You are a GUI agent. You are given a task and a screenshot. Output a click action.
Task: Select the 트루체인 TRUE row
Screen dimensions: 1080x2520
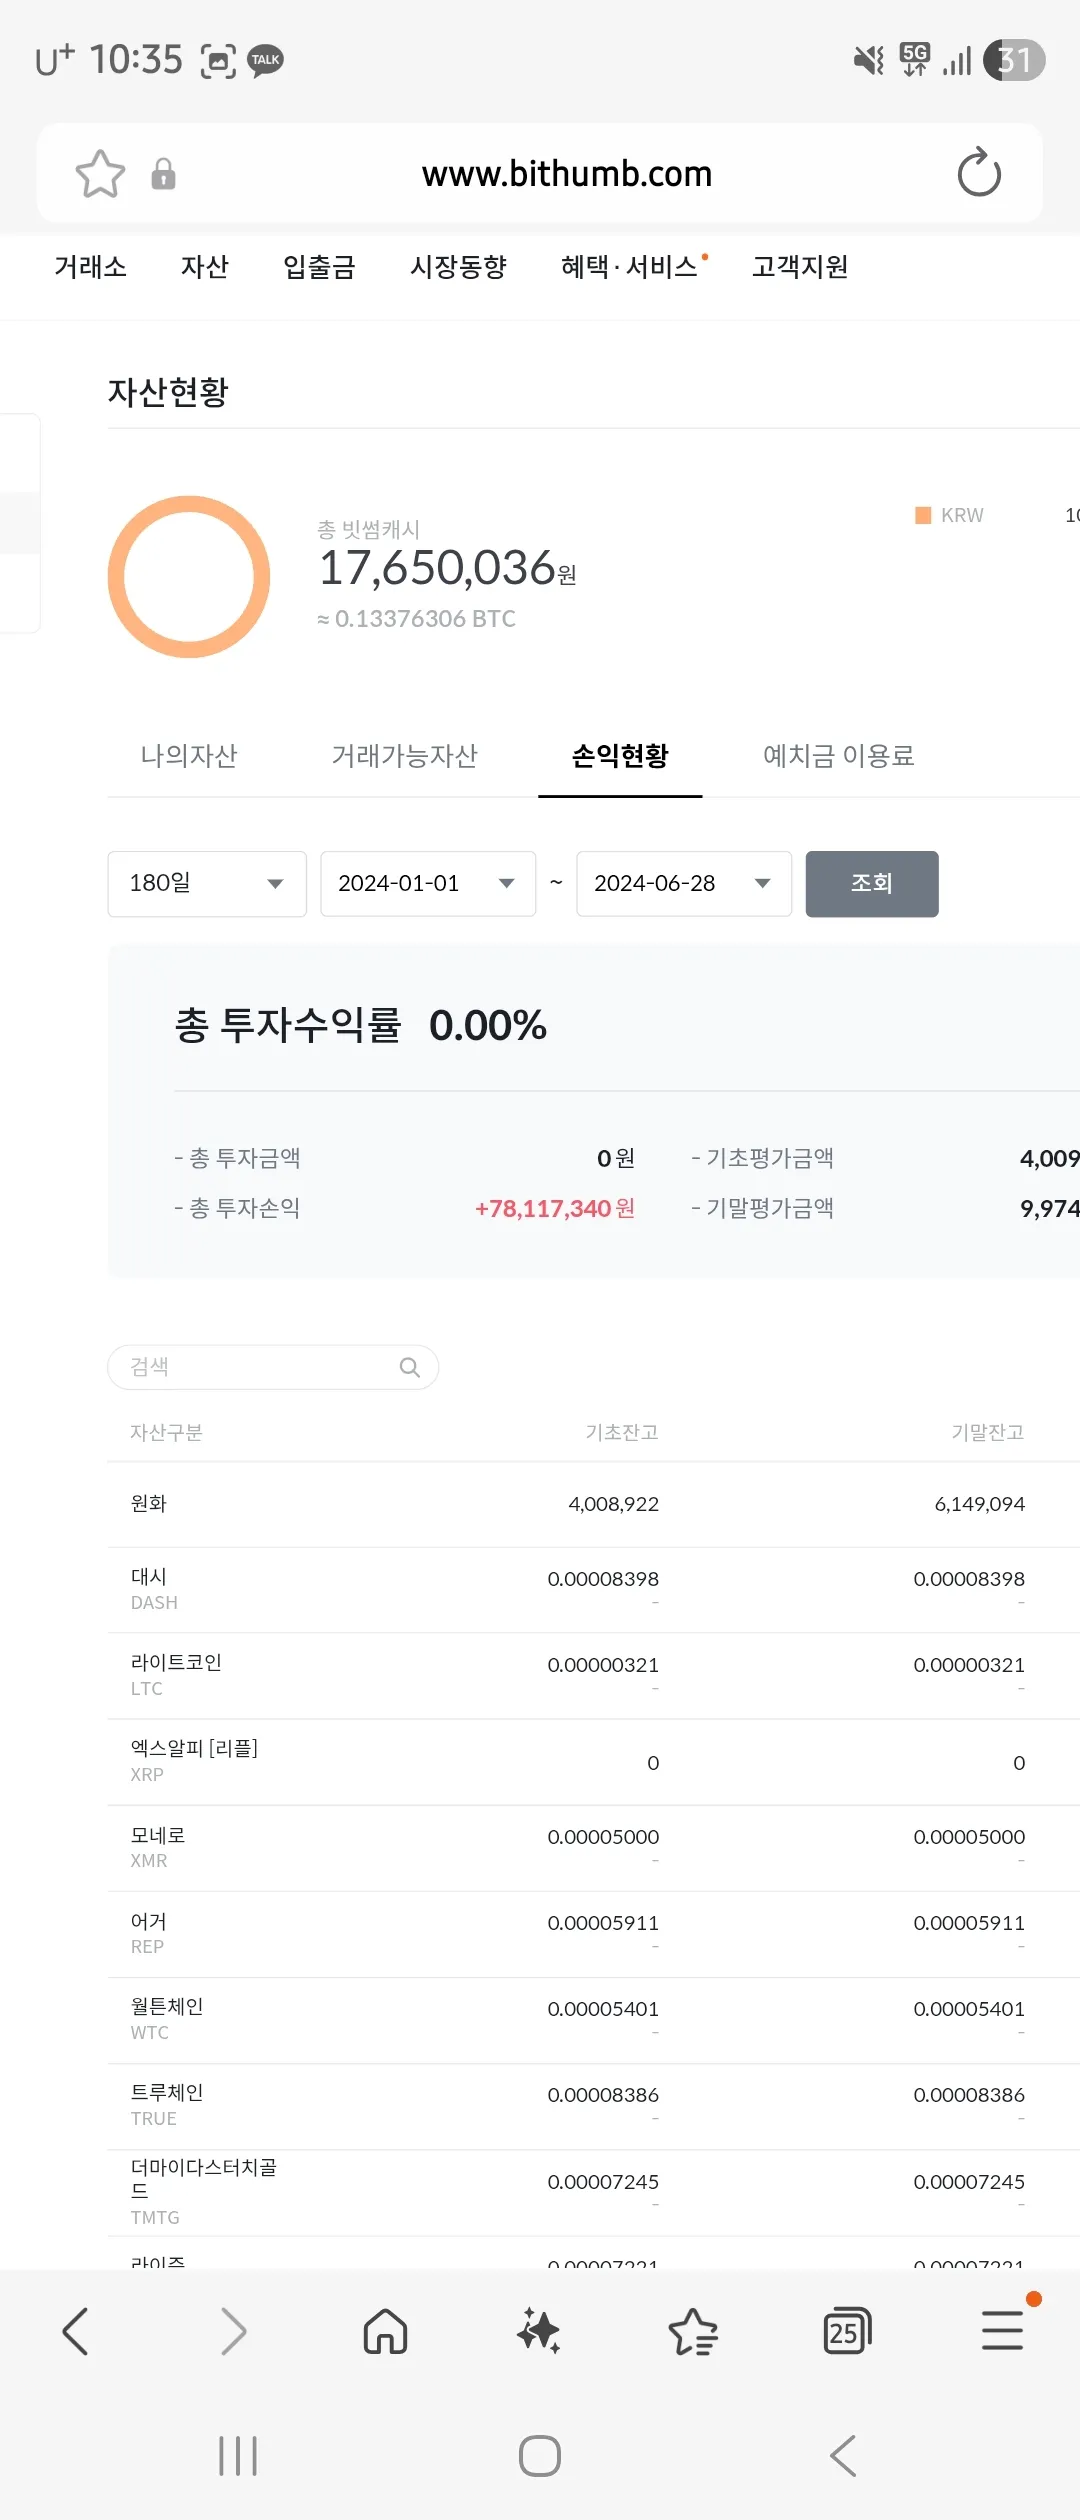(x=594, y=2106)
